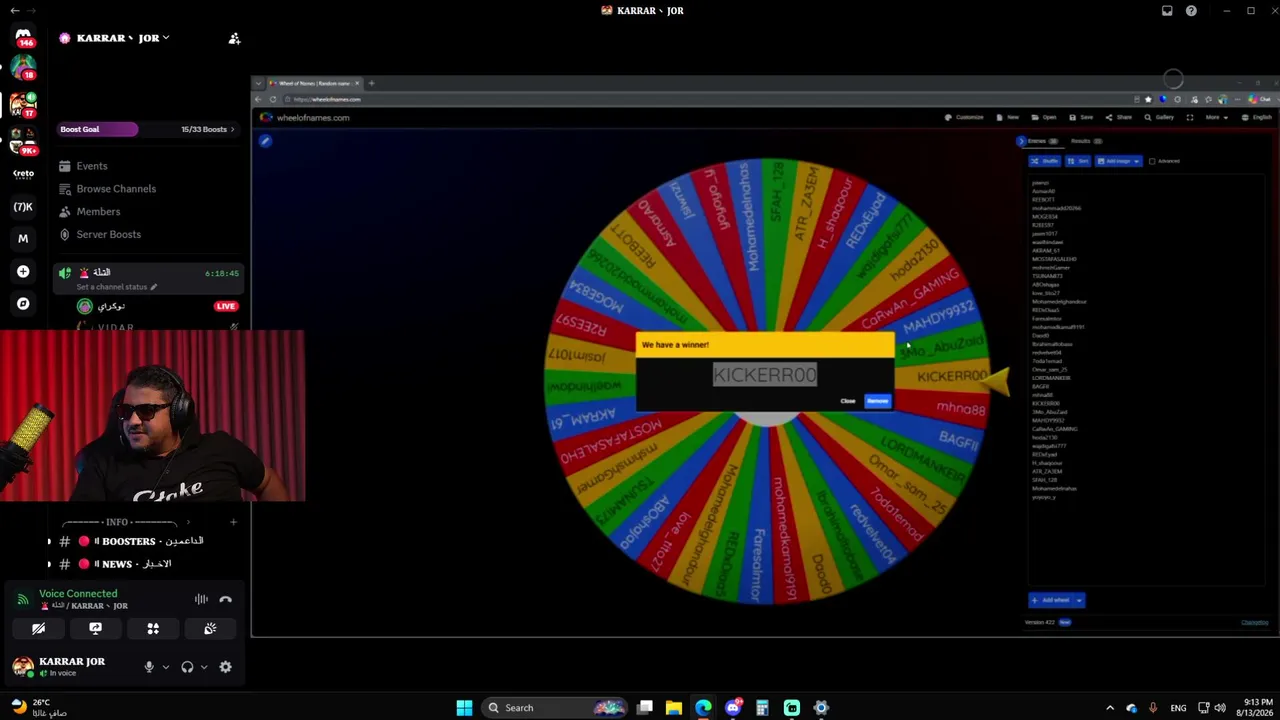Open the Kreto Games server icon

pos(23,173)
